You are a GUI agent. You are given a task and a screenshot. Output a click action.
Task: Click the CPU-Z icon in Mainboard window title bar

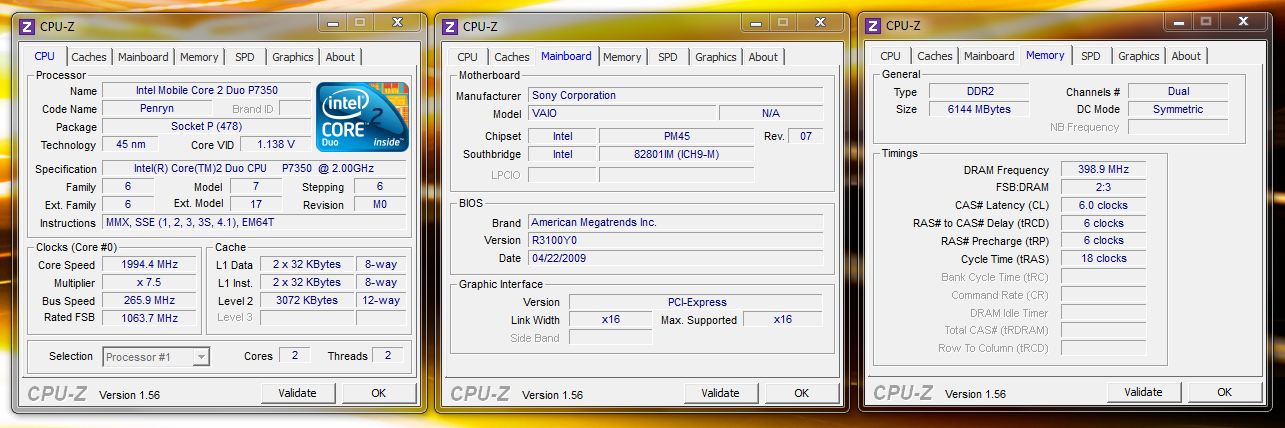[x=450, y=26]
